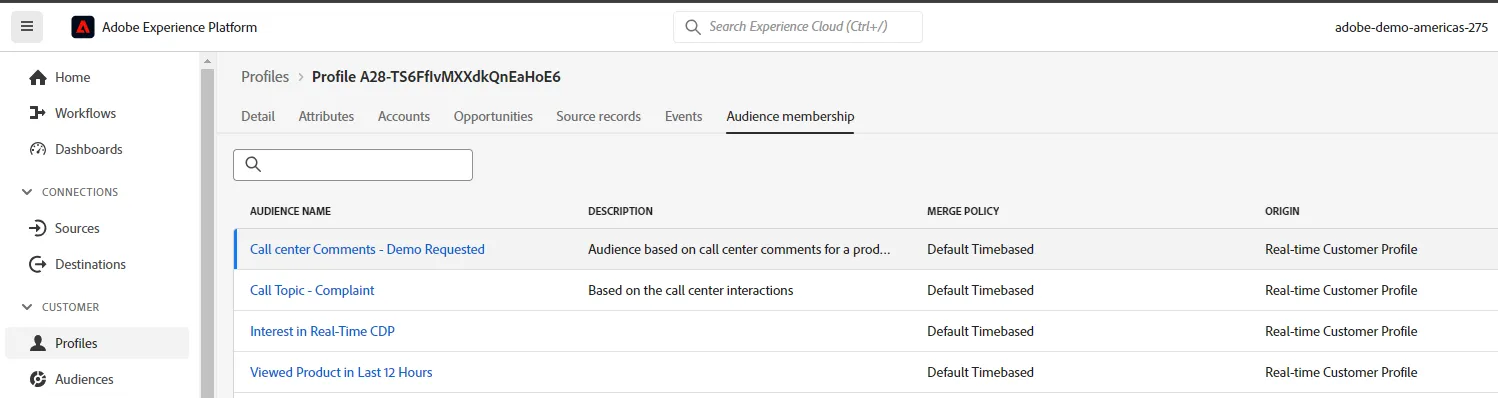The height and width of the screenshot is (398, 1498).
Task: Open Call center Comments - Demo Requested audience
Action: tap(367, 249)
